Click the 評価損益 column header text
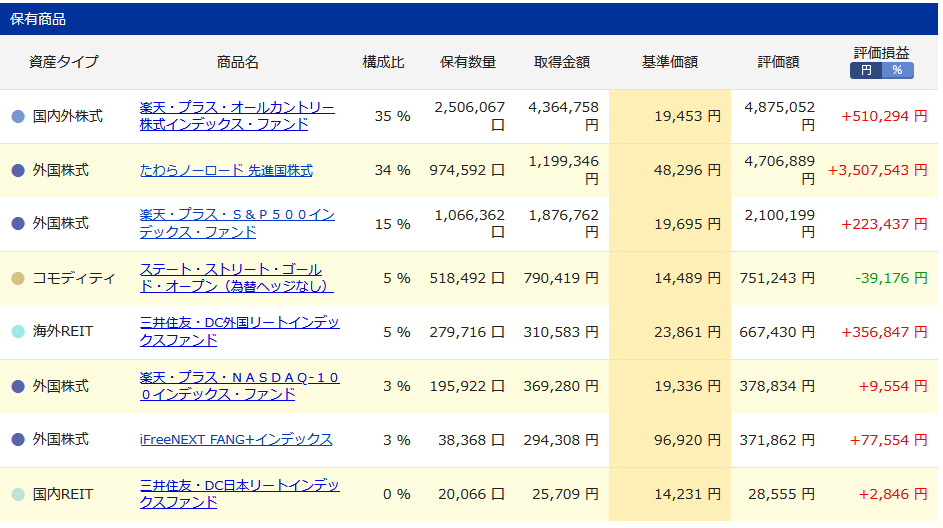Viewport: 943px width, 528px height. 882,52
